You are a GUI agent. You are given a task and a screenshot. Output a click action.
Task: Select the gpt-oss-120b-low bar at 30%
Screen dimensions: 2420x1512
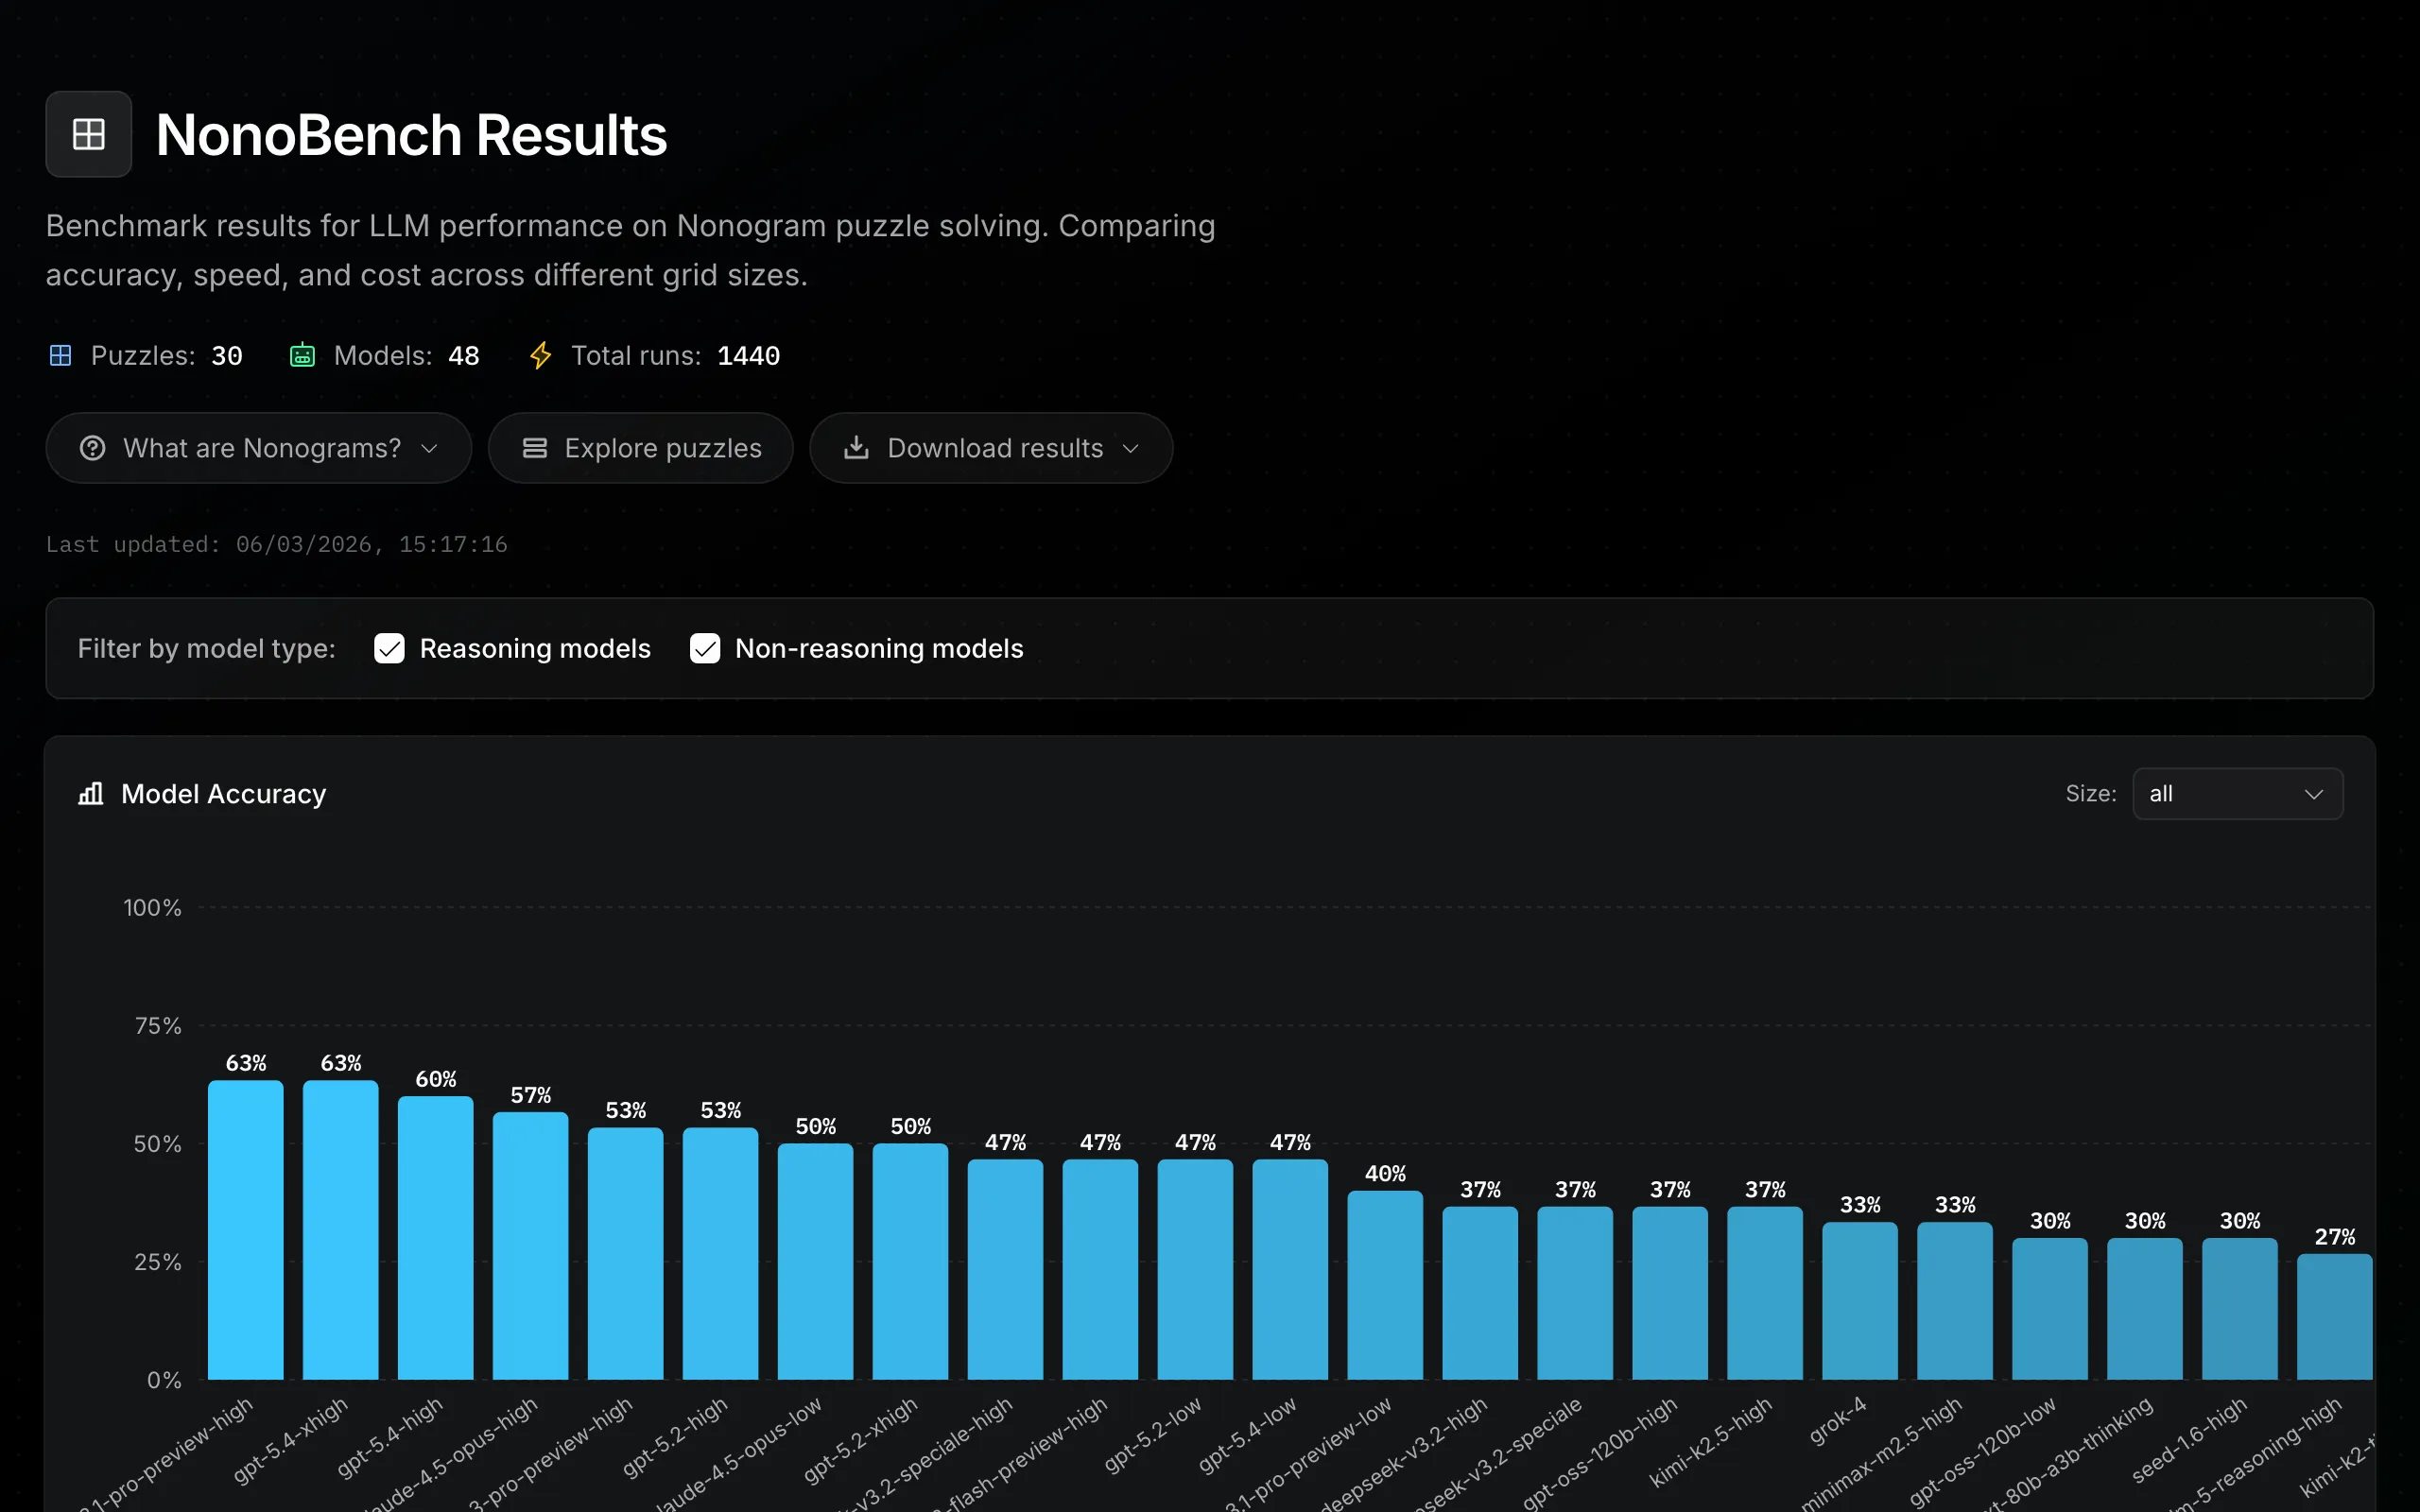[x=2051, y=1309]
